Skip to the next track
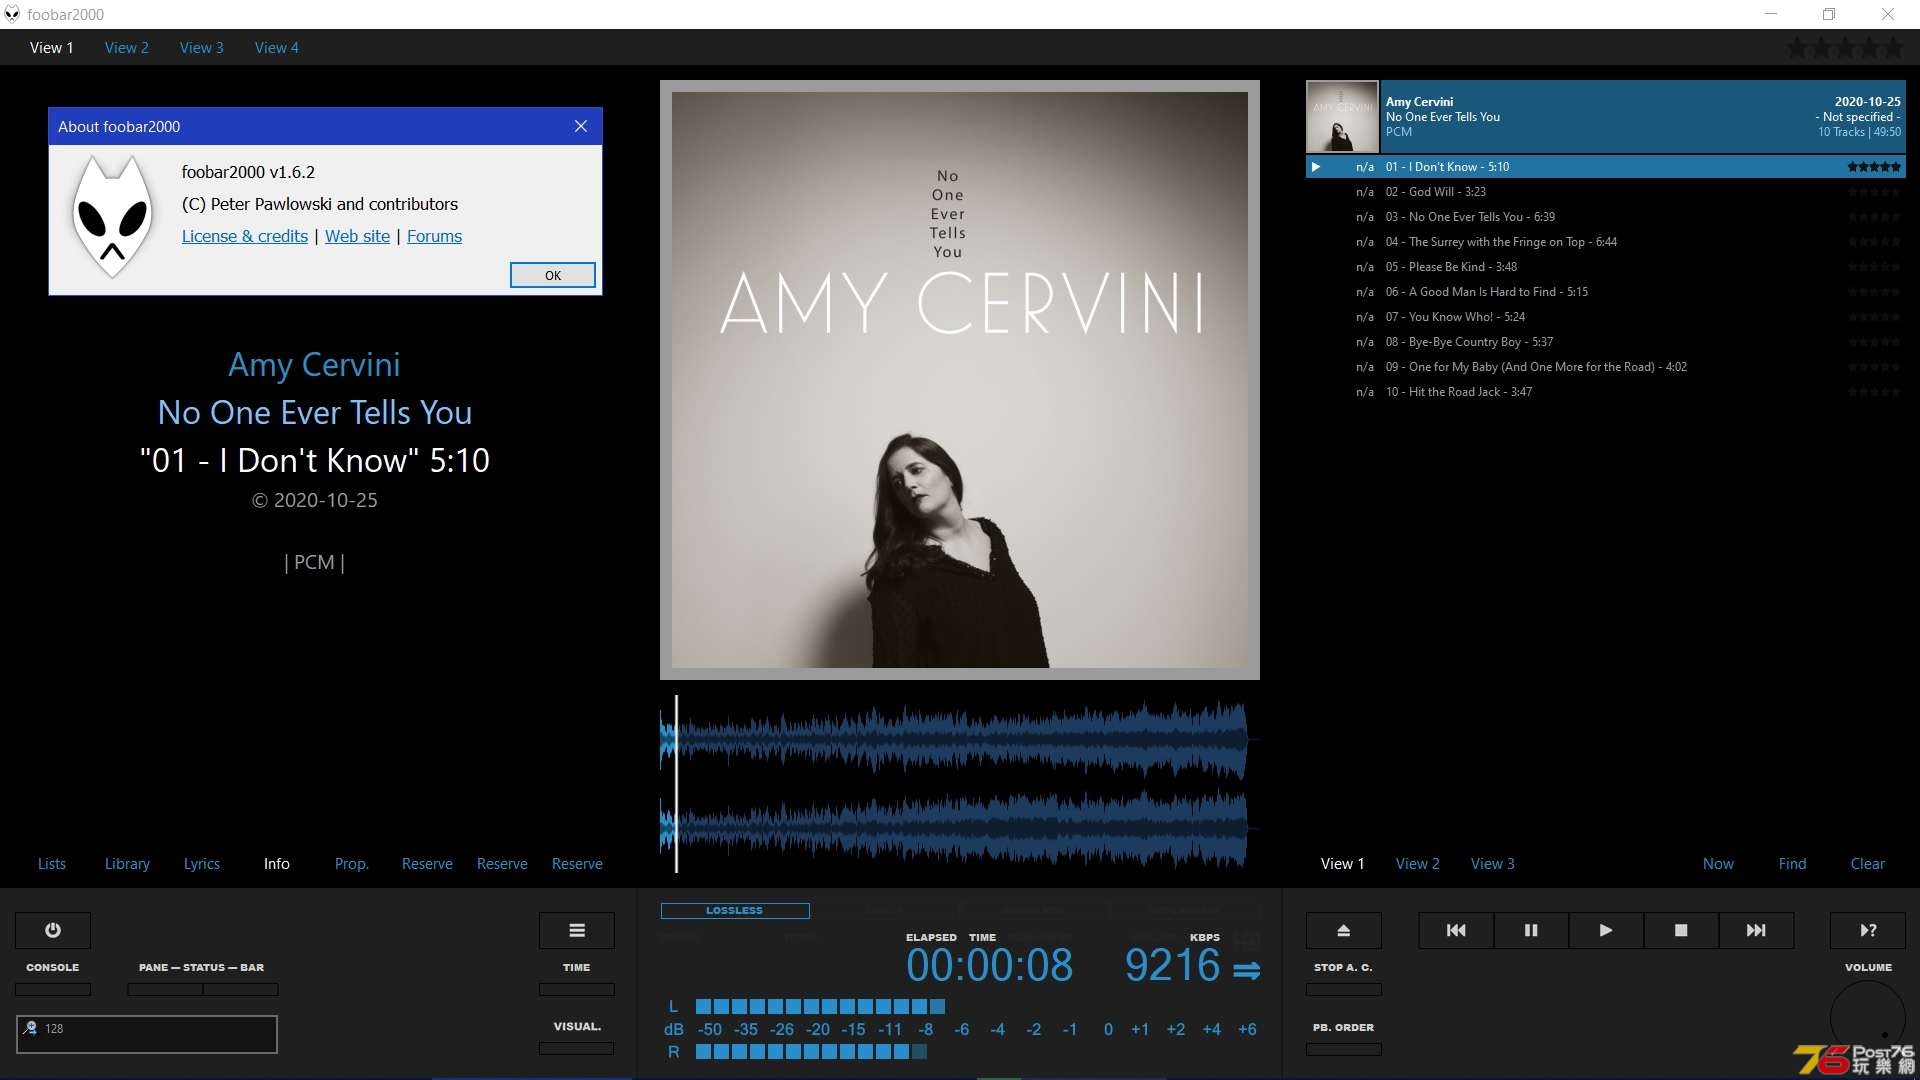1920x1080 pixels. pos(1756,930)
